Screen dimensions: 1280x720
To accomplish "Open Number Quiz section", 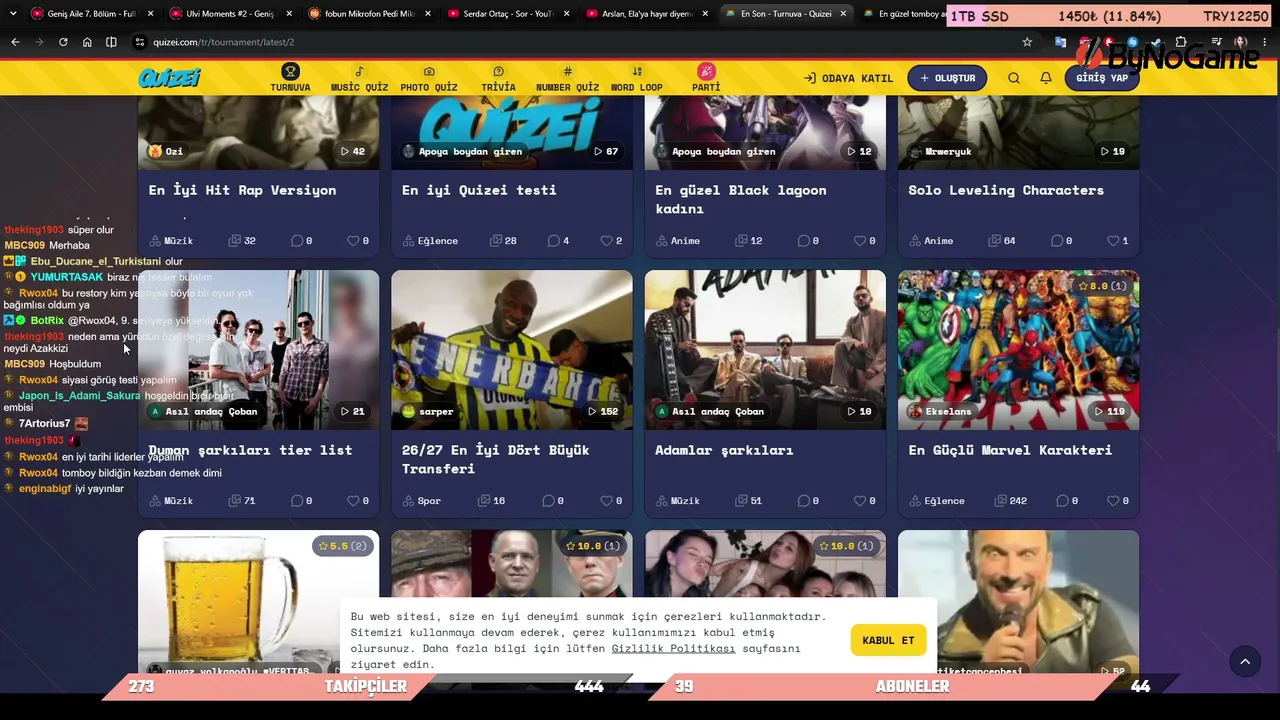I will tap(567, 78).
